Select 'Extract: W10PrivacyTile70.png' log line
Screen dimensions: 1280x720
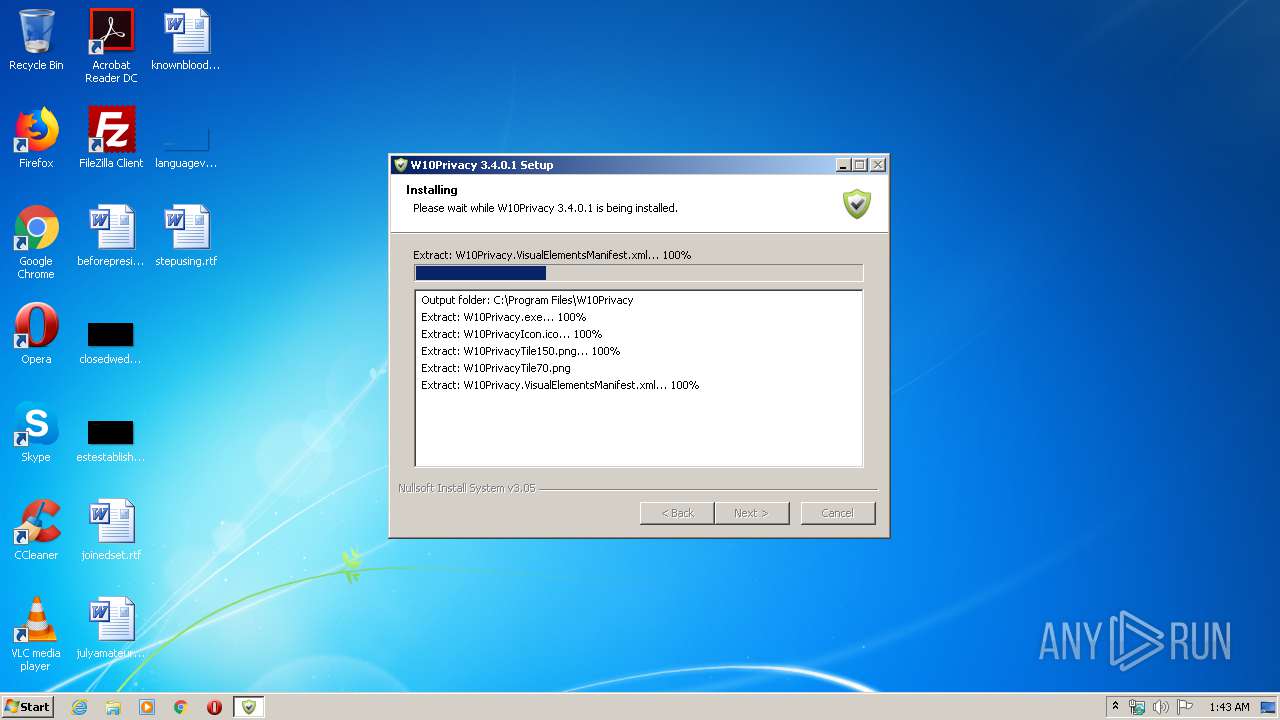tap(495, 368)
